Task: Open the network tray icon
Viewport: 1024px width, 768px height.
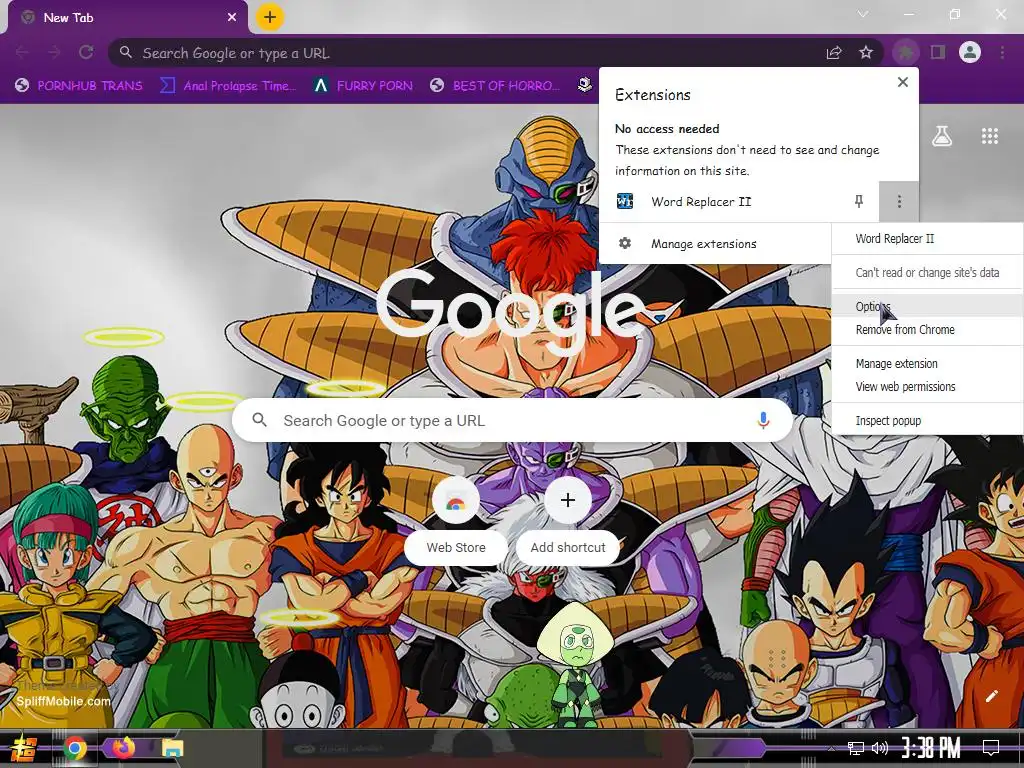Action: 856,748
